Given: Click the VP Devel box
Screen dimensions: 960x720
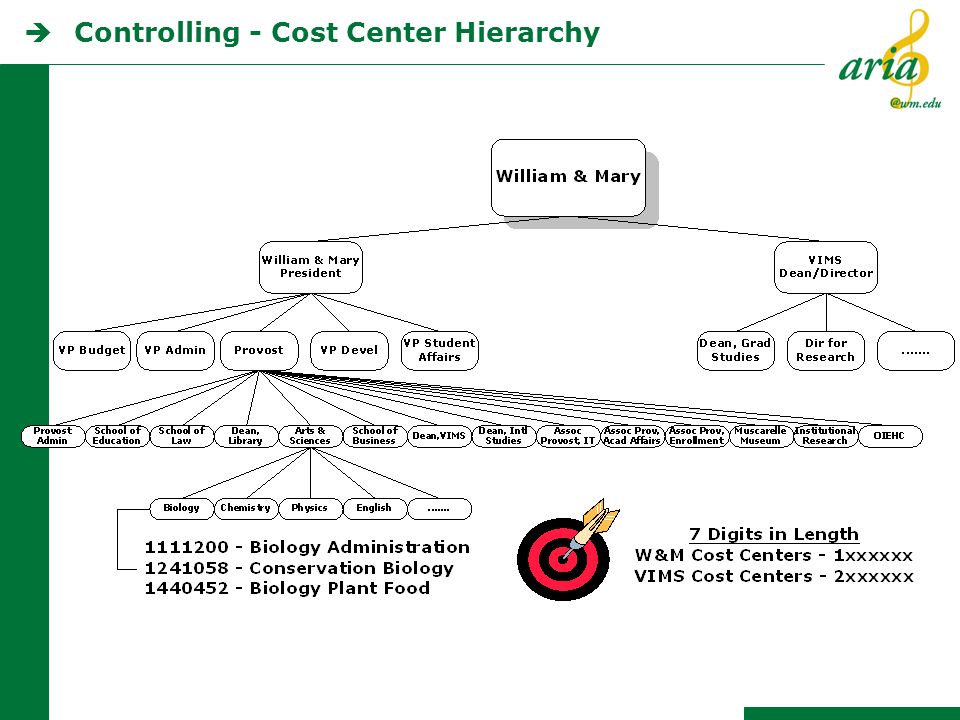Looking at the screenshot, I should [x=349, y=351].
